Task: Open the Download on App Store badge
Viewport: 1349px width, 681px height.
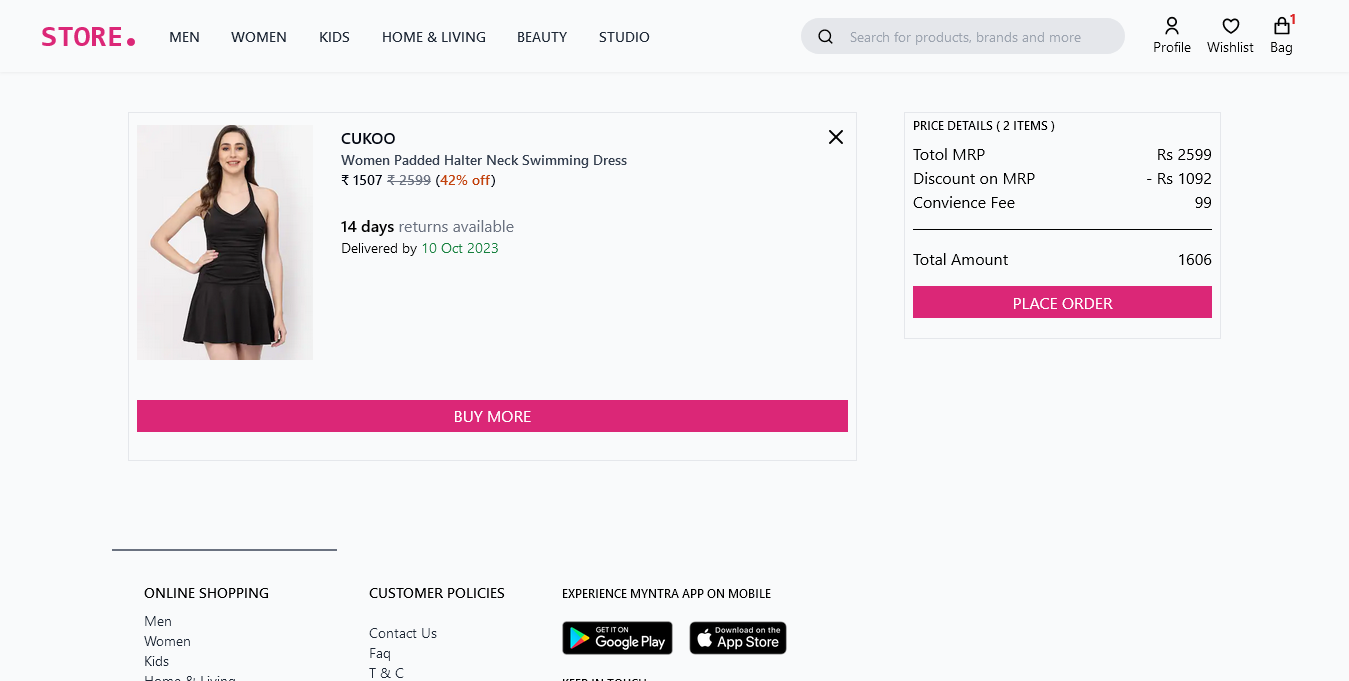Action: (737, 638)
